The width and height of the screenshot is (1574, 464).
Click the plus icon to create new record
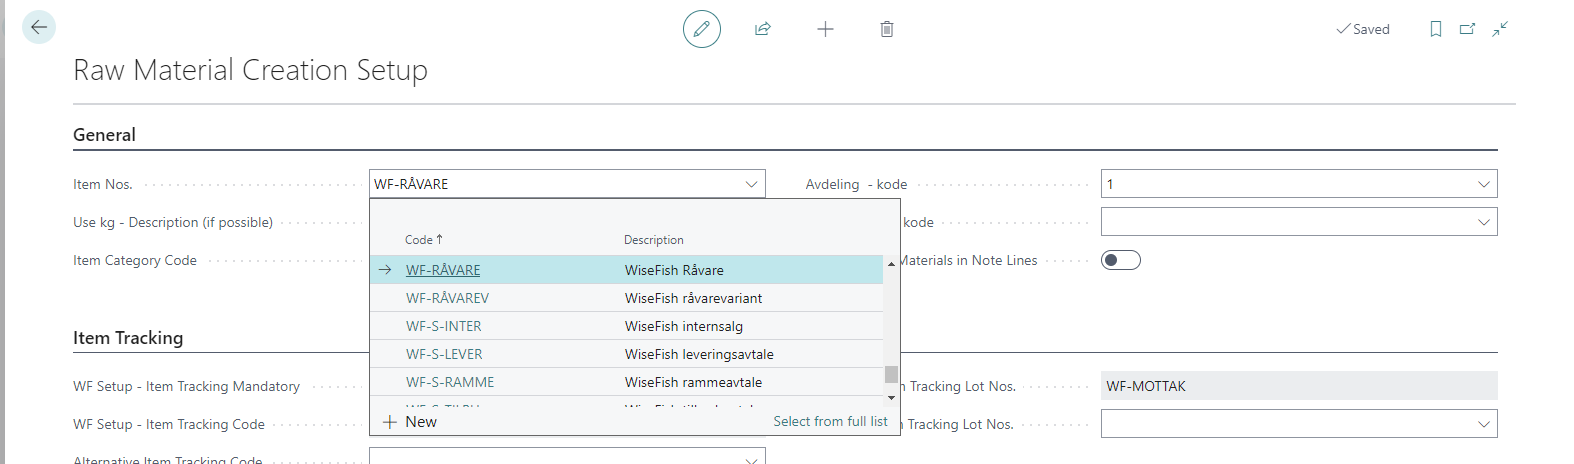825,29
